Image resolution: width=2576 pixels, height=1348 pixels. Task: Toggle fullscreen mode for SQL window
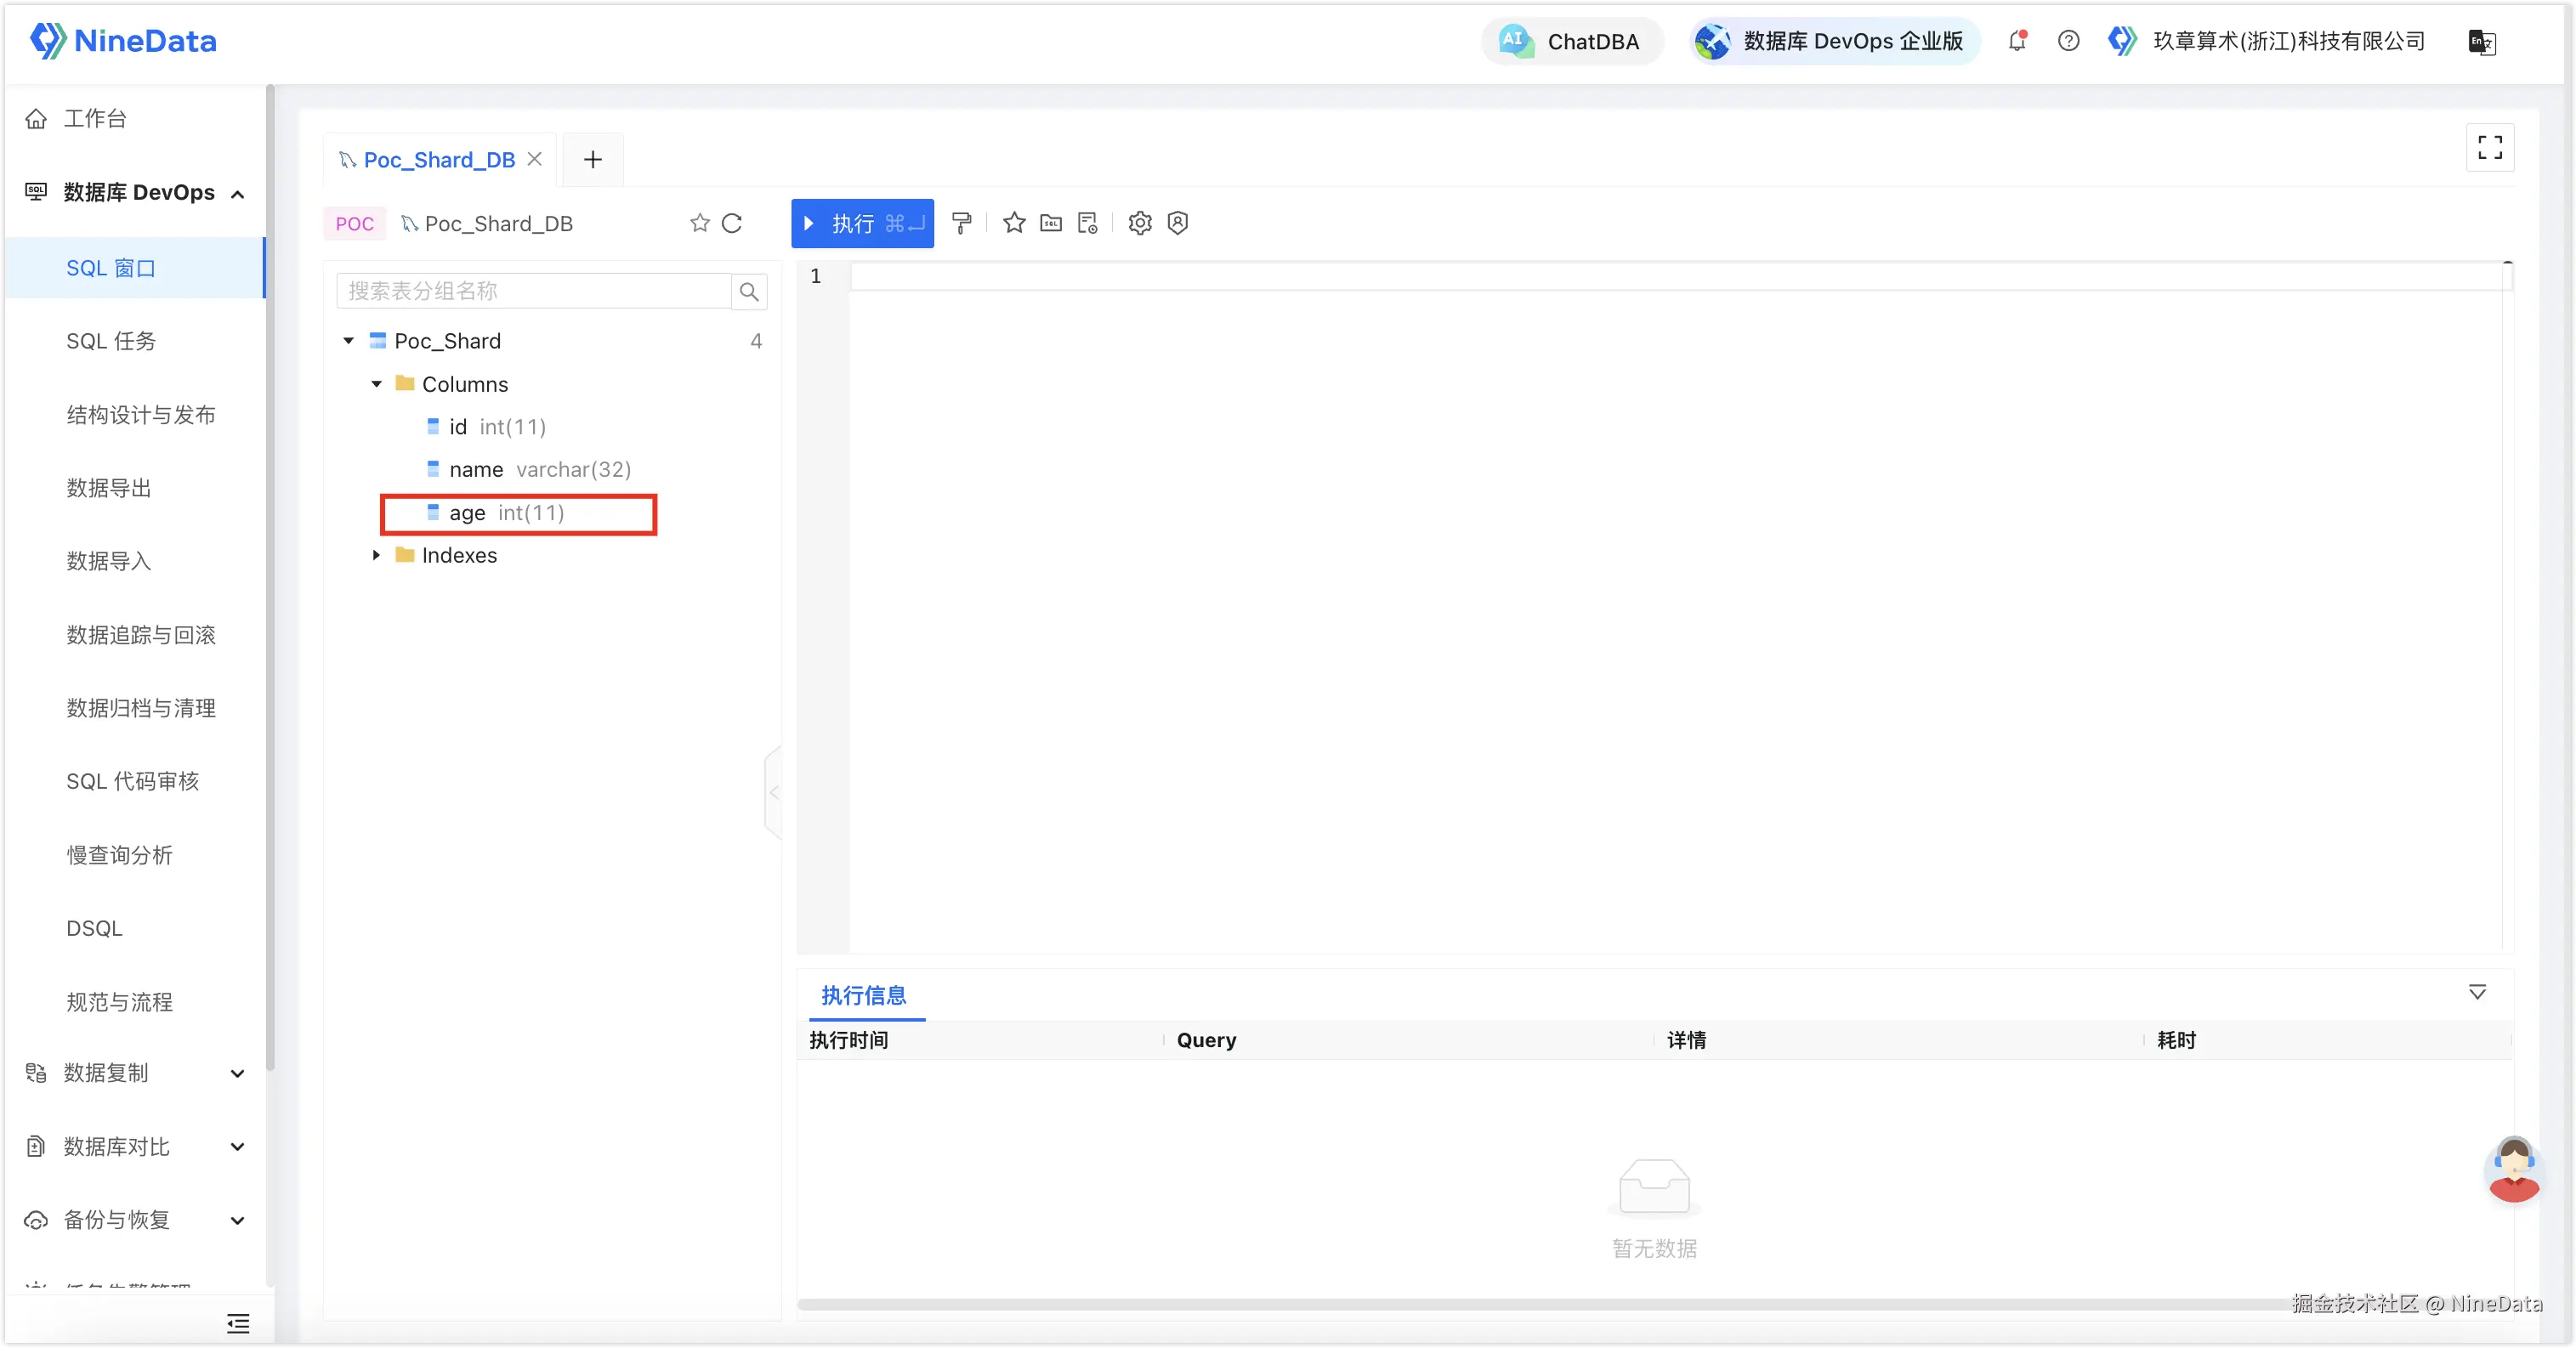pos(2490,148)
